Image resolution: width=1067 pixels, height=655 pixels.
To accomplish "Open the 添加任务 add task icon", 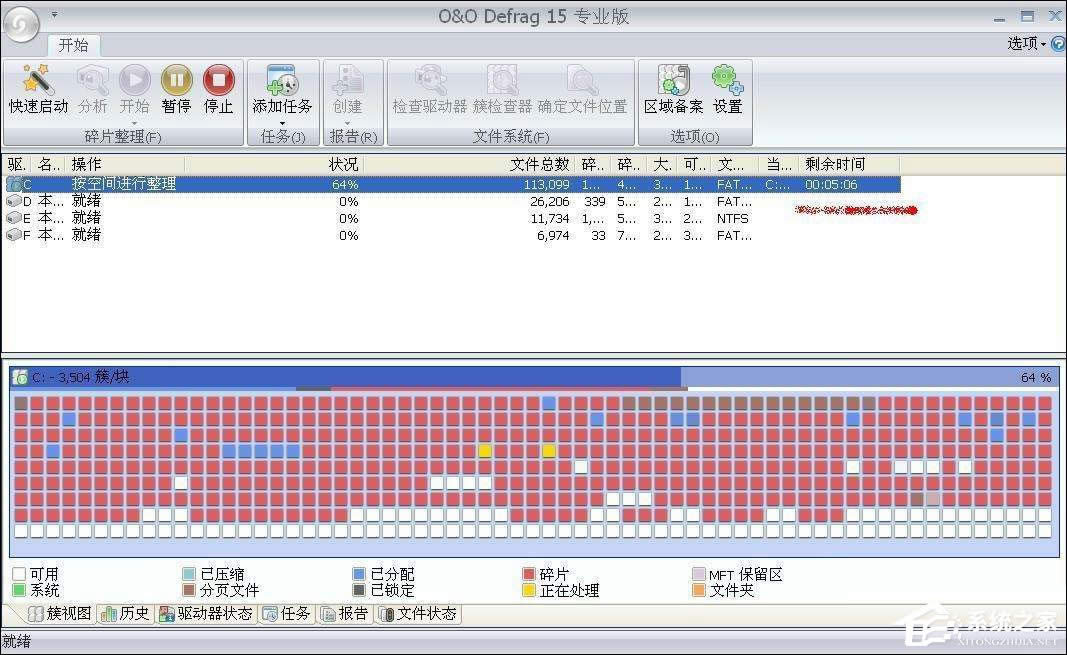I will click(x=282, y=81).
